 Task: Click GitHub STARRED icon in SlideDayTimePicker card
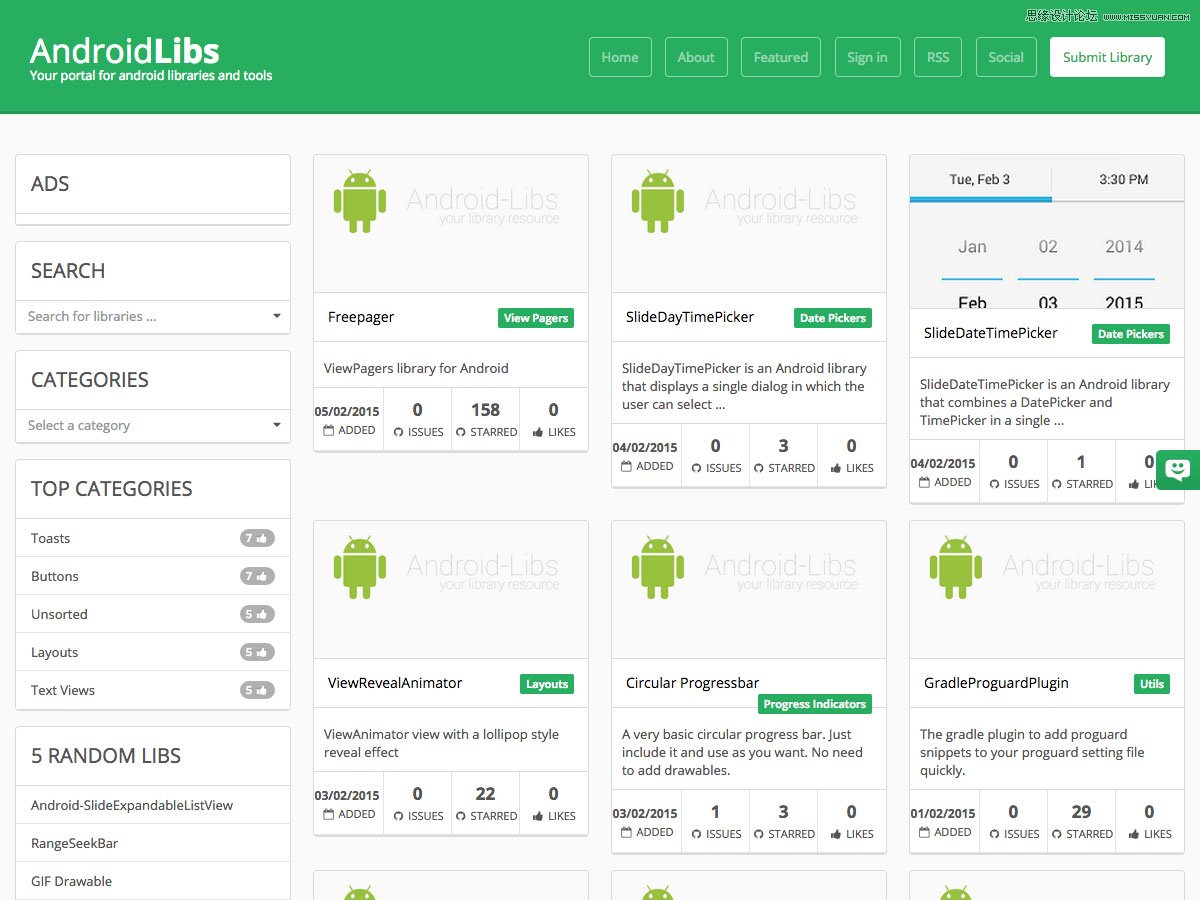(x=759, y=469)
